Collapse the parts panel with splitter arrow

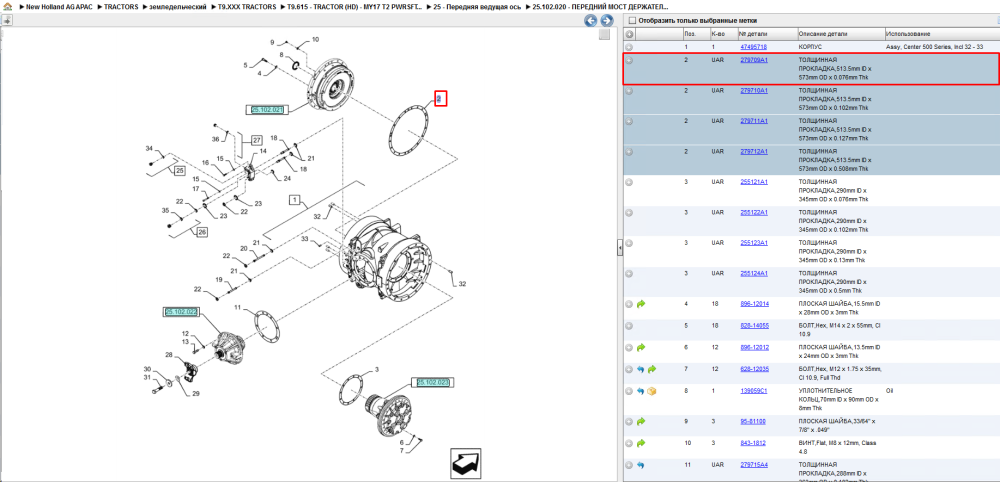(x=619, y=249)
